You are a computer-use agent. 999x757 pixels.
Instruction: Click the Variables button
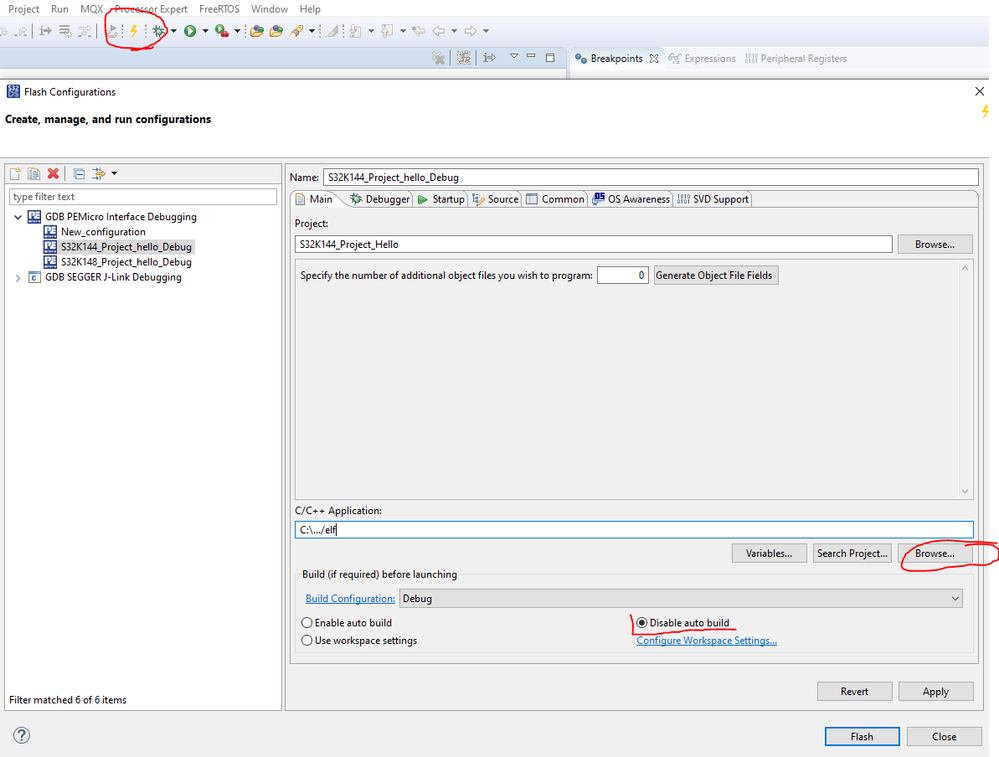pyautogui.click(x=769, y=553)
